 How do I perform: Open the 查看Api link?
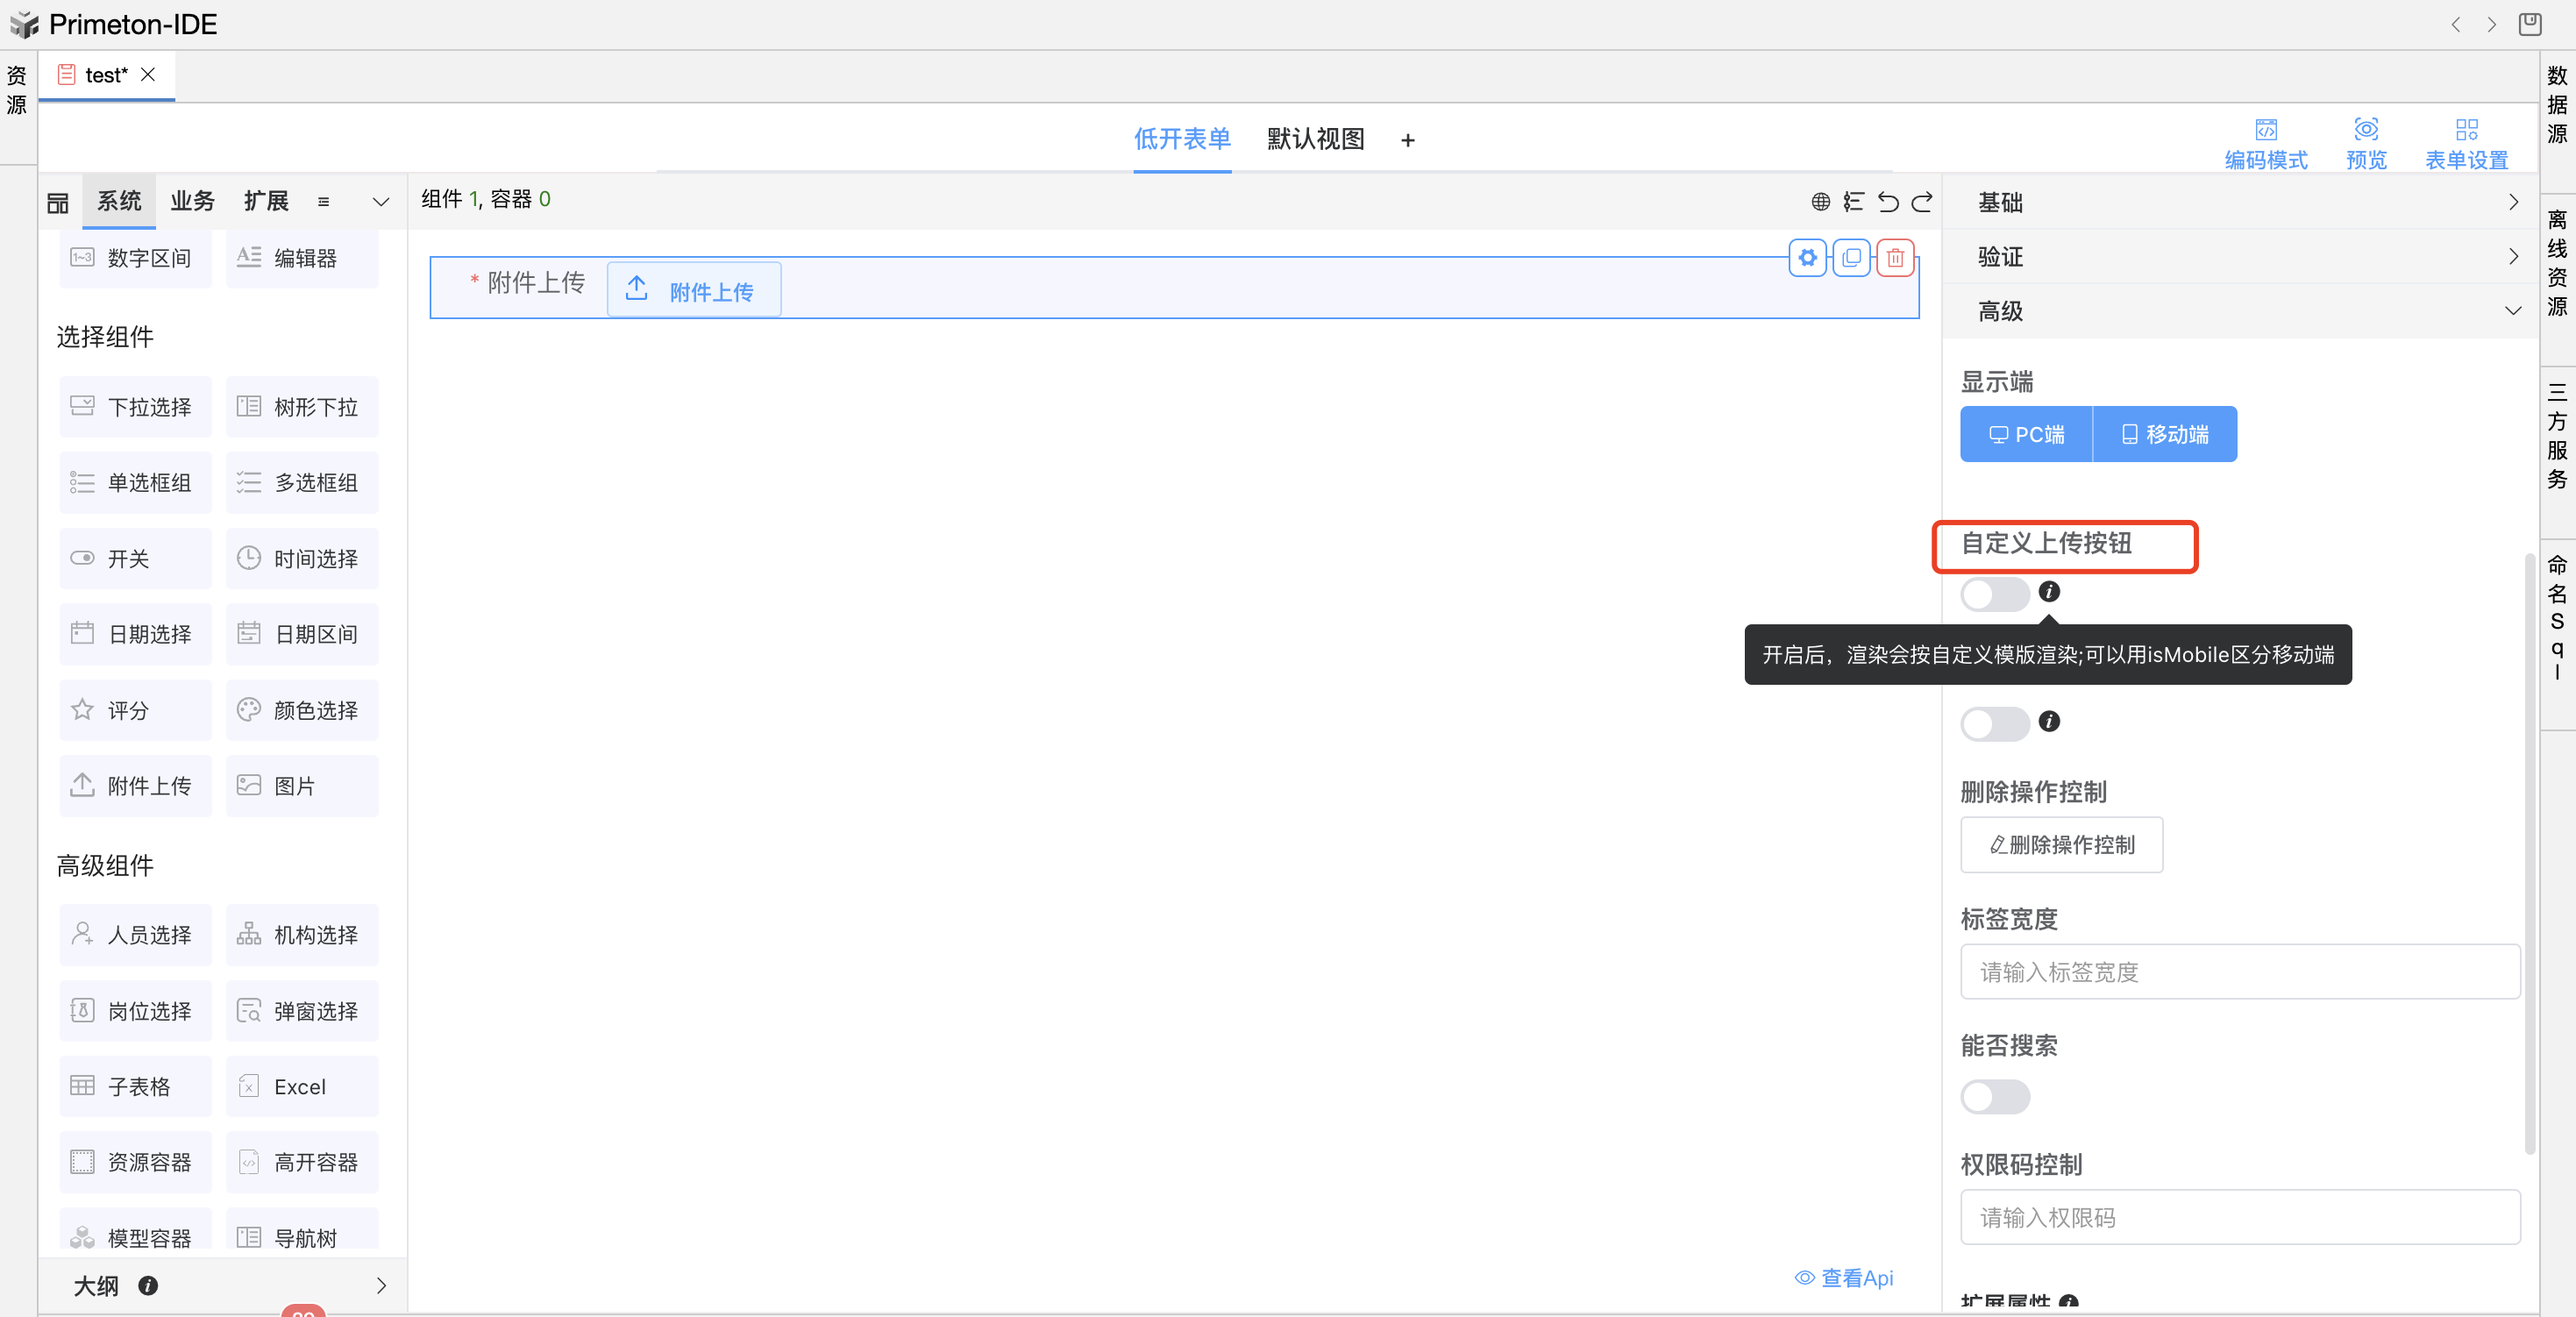[1844, 1278]
